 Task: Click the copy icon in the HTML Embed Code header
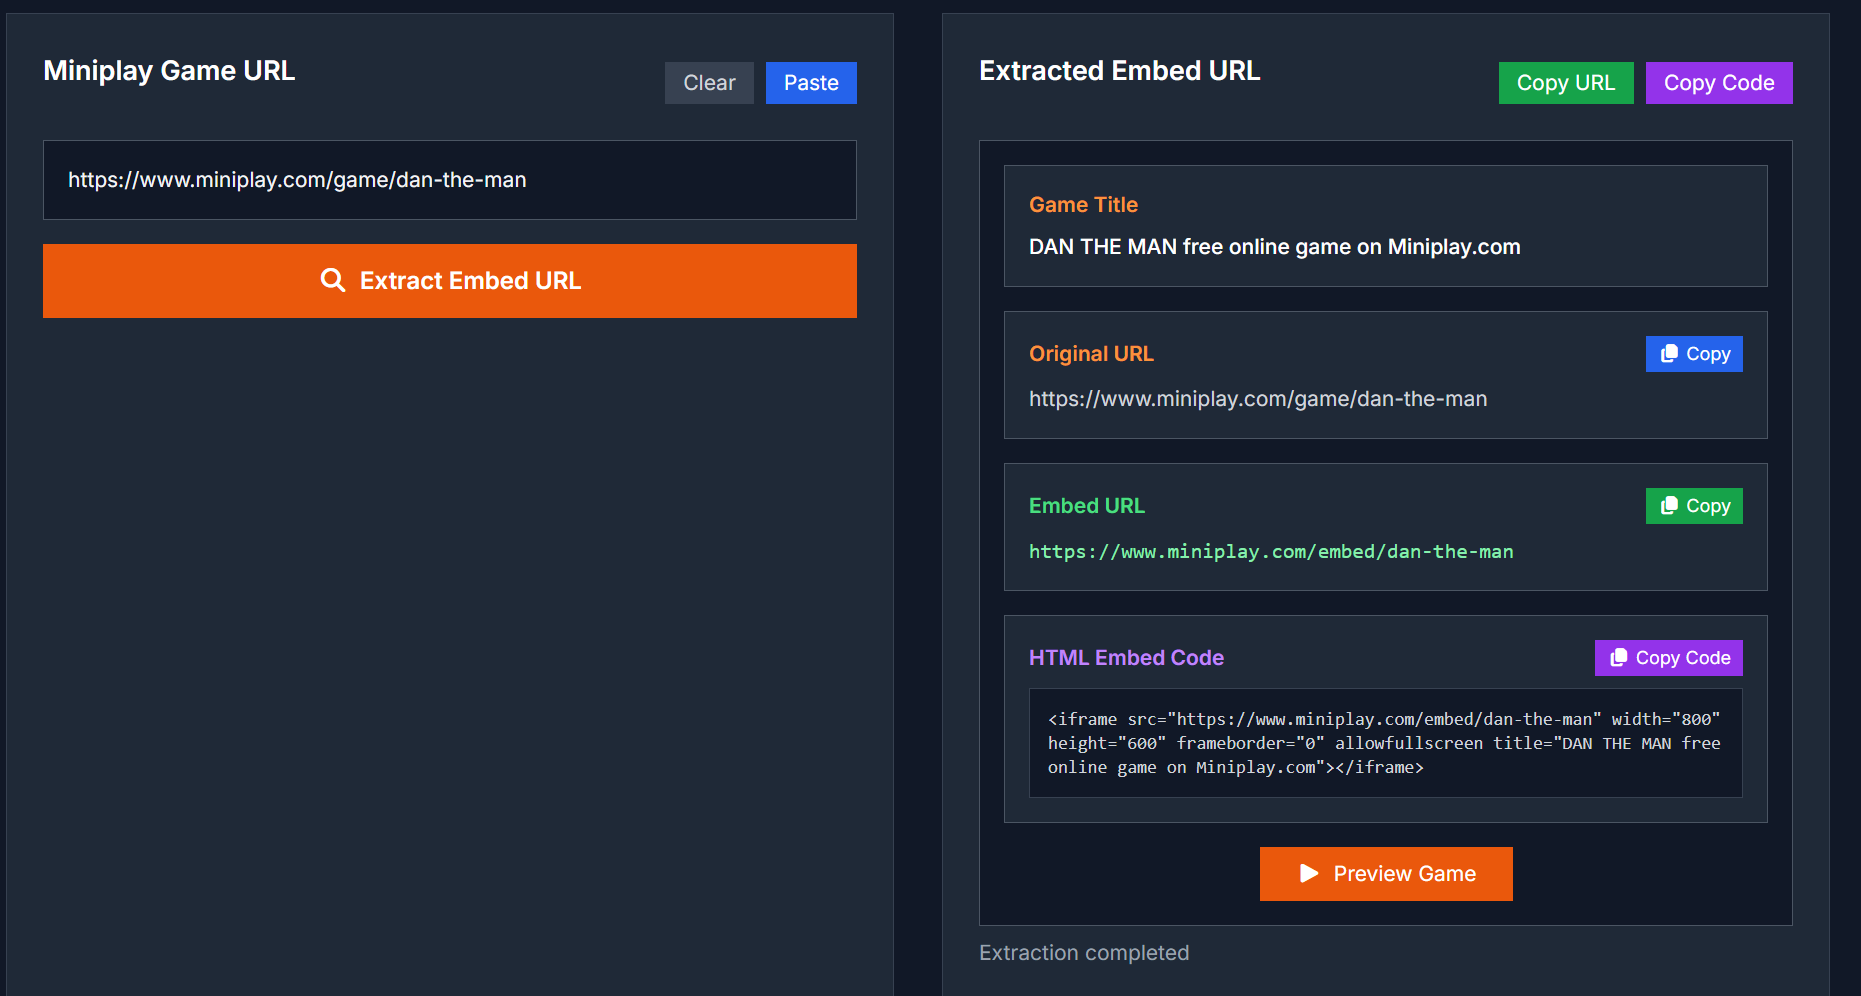[x=1618, y=658]
